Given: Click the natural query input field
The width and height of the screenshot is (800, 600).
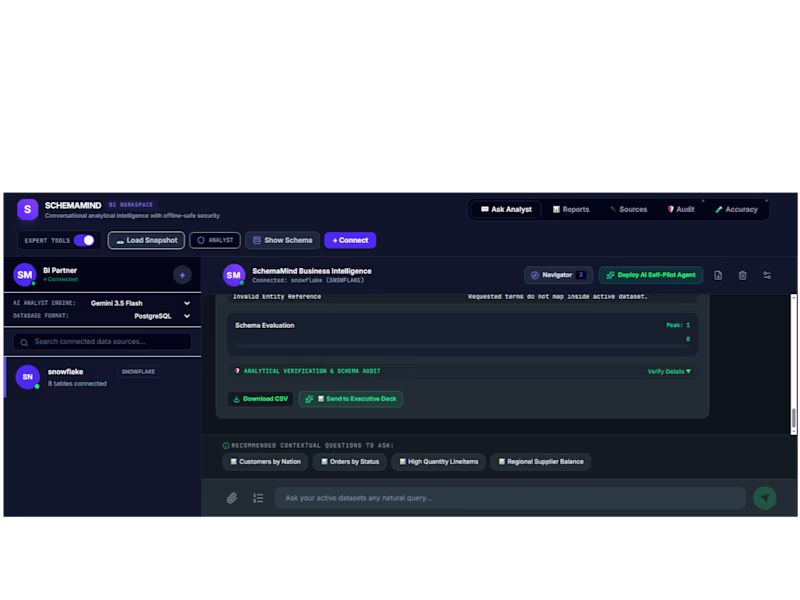Looking at the screenshot, I should tap(510, 498).
